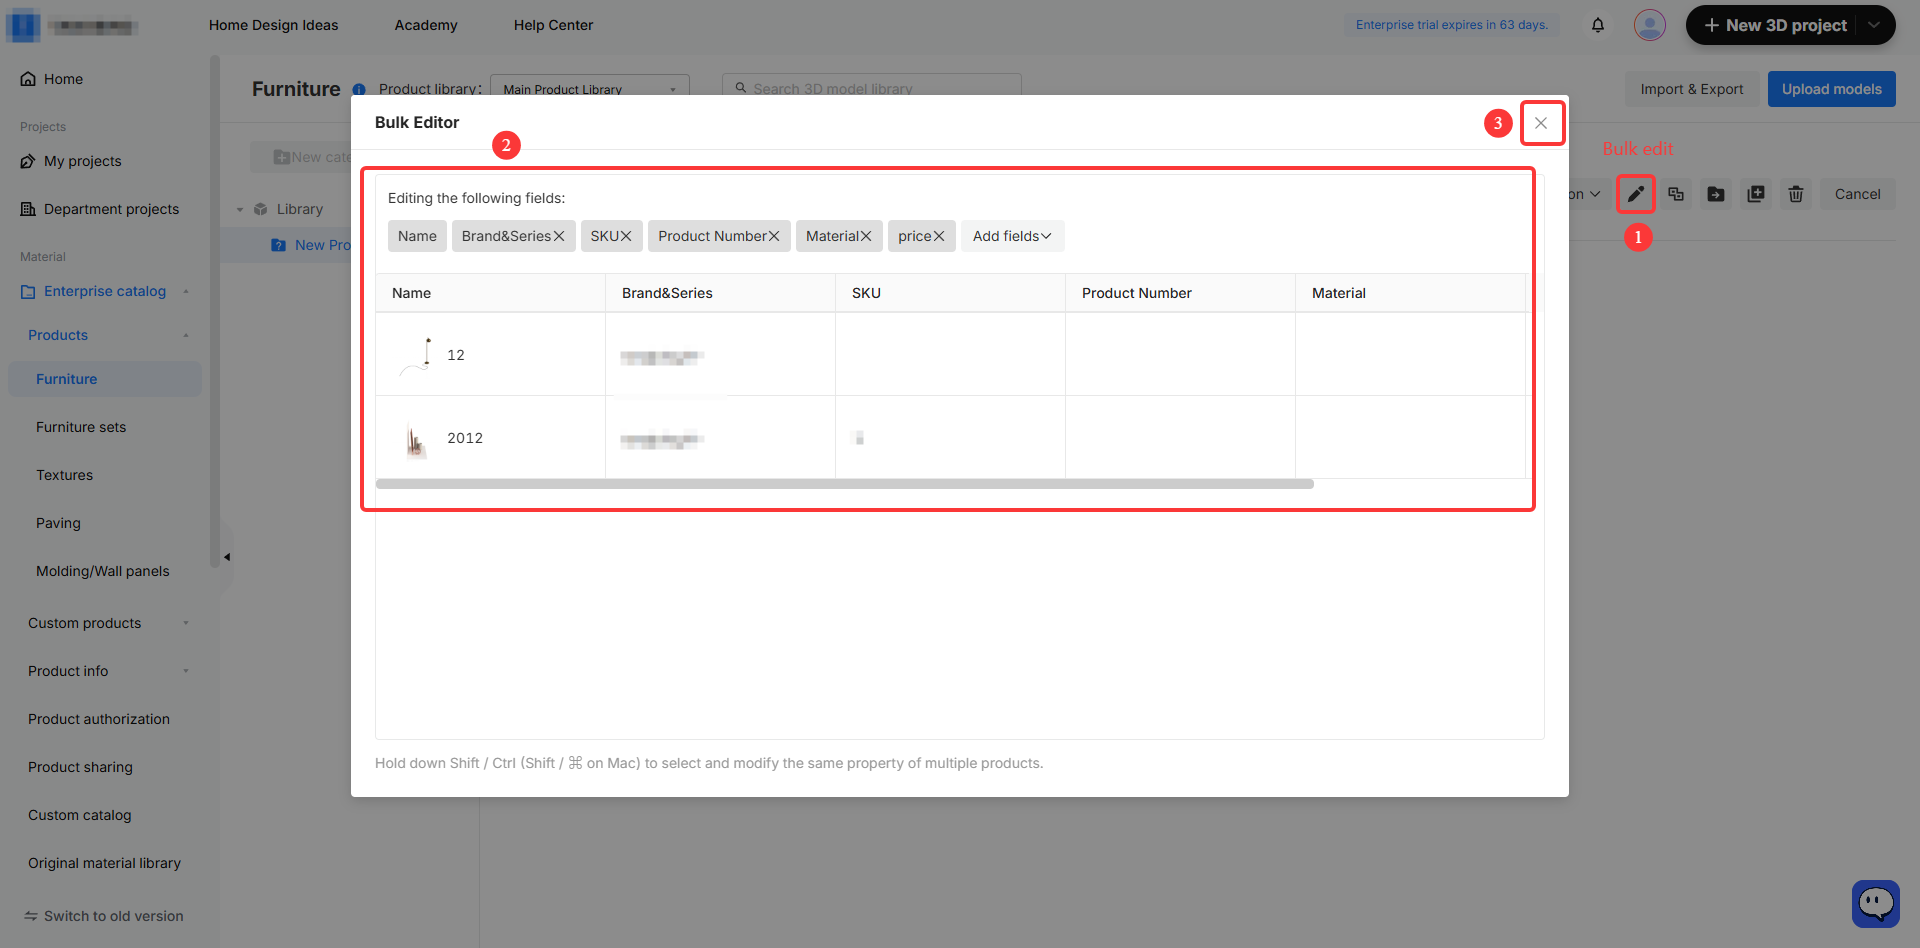Click the duplicate add icon in toolbar

[x=1756, y=194]
